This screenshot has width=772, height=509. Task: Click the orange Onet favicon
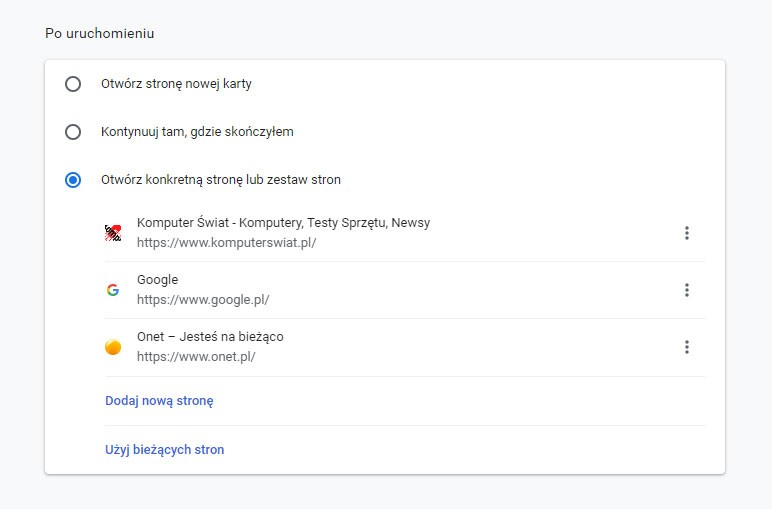coord(113,347)
